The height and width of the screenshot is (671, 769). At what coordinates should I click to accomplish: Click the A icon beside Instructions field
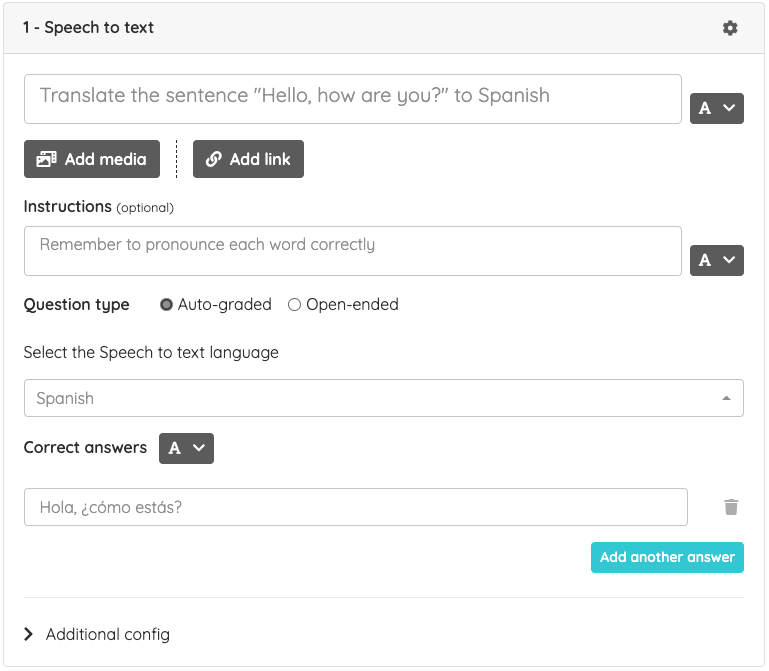(x=705, y=260)
